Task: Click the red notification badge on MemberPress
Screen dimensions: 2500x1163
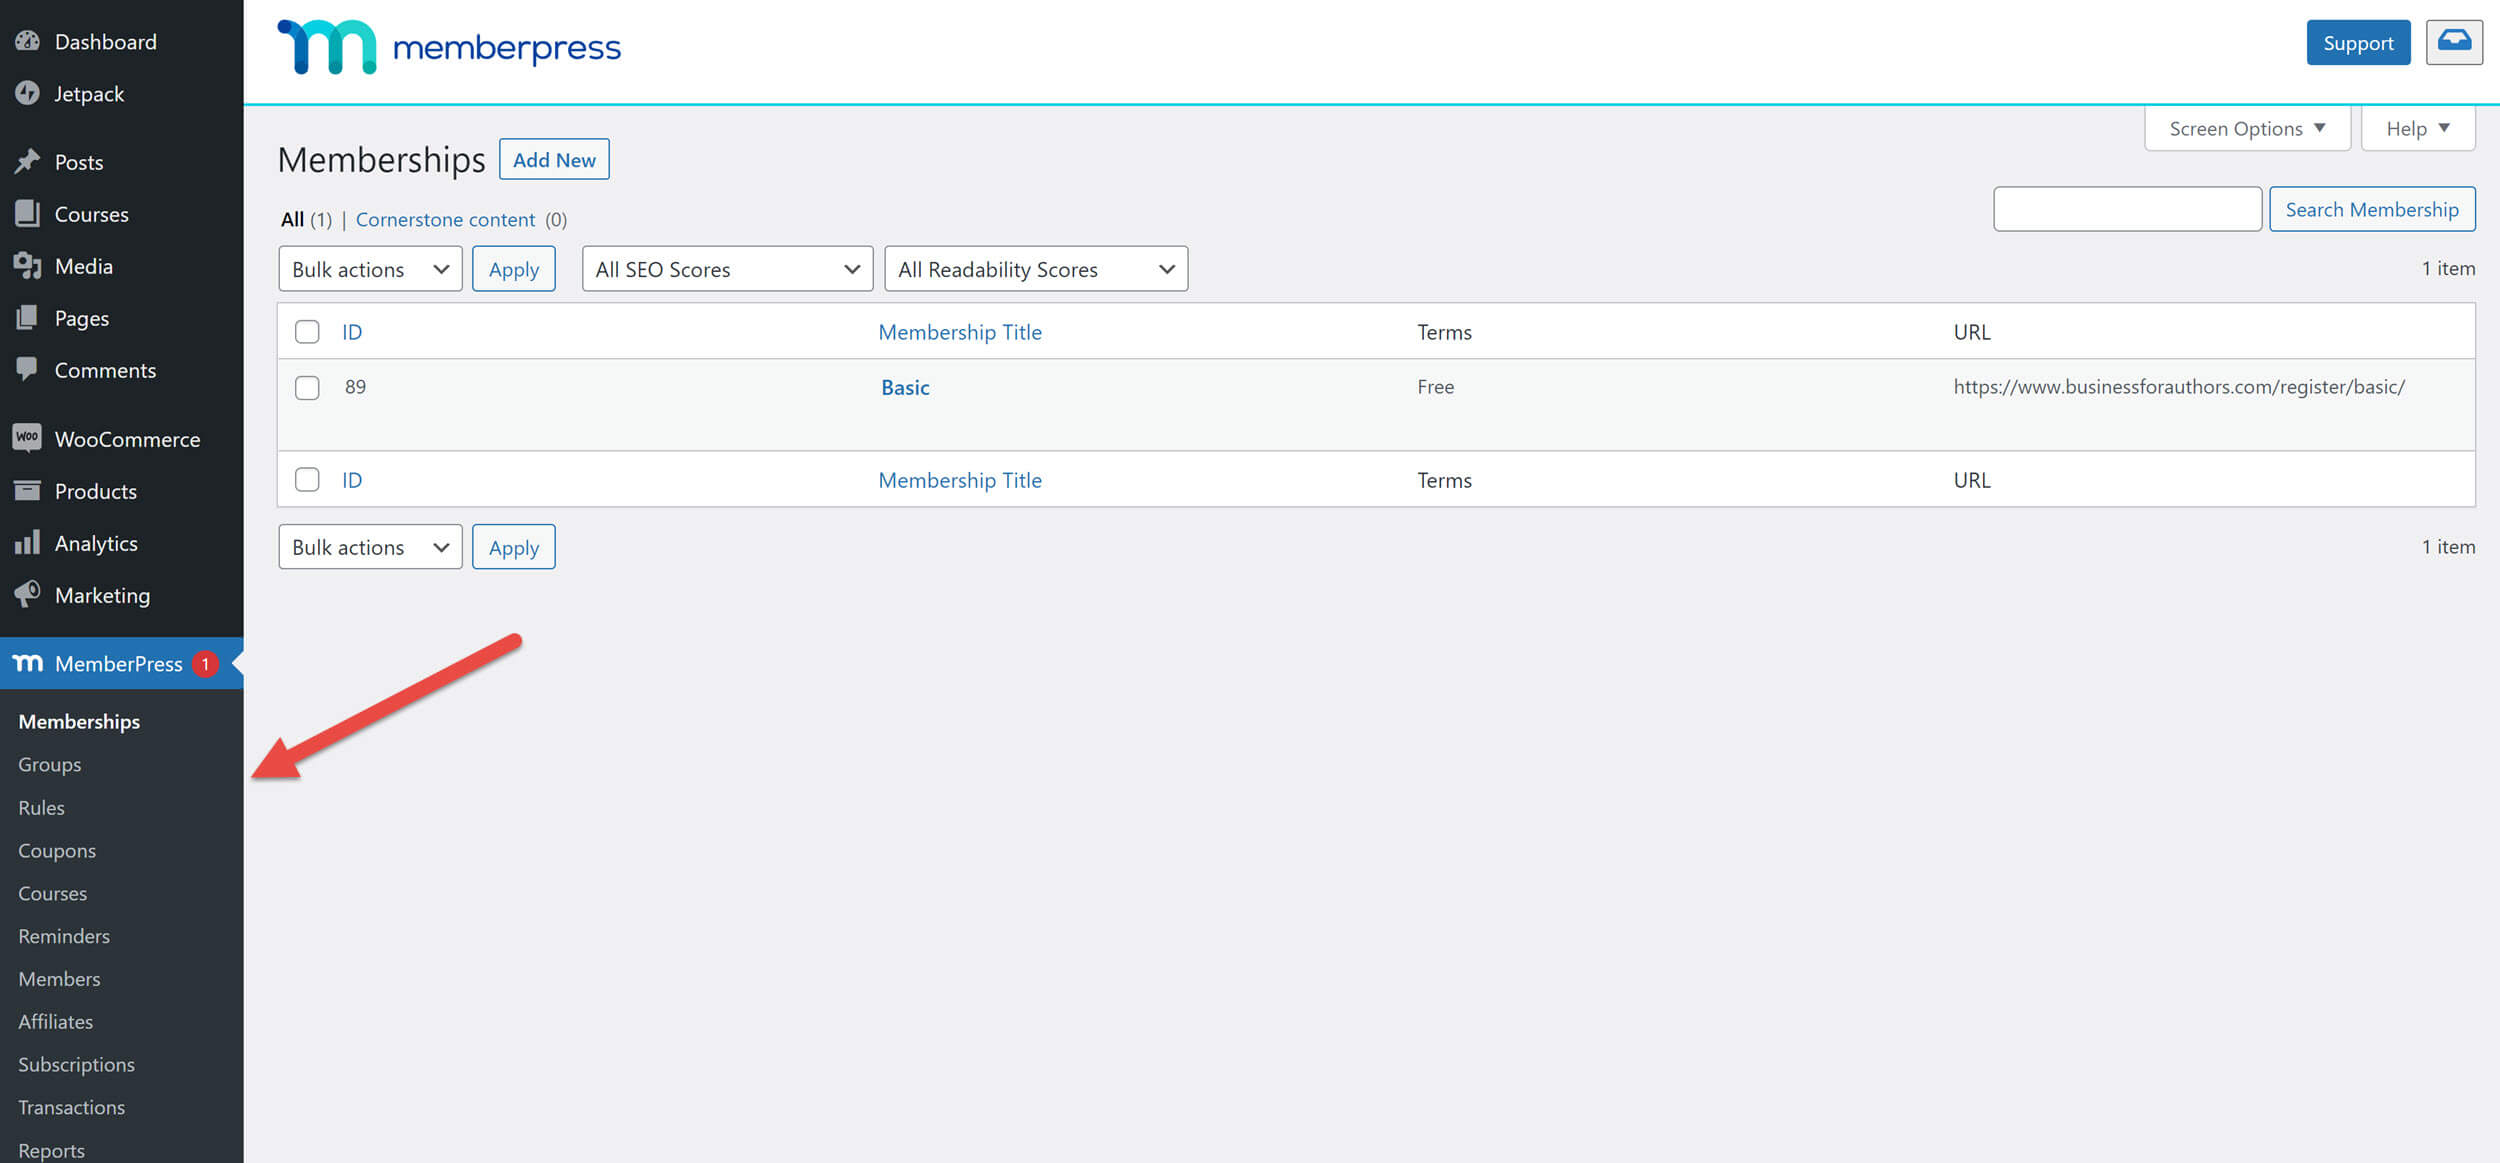Action: 205,663
